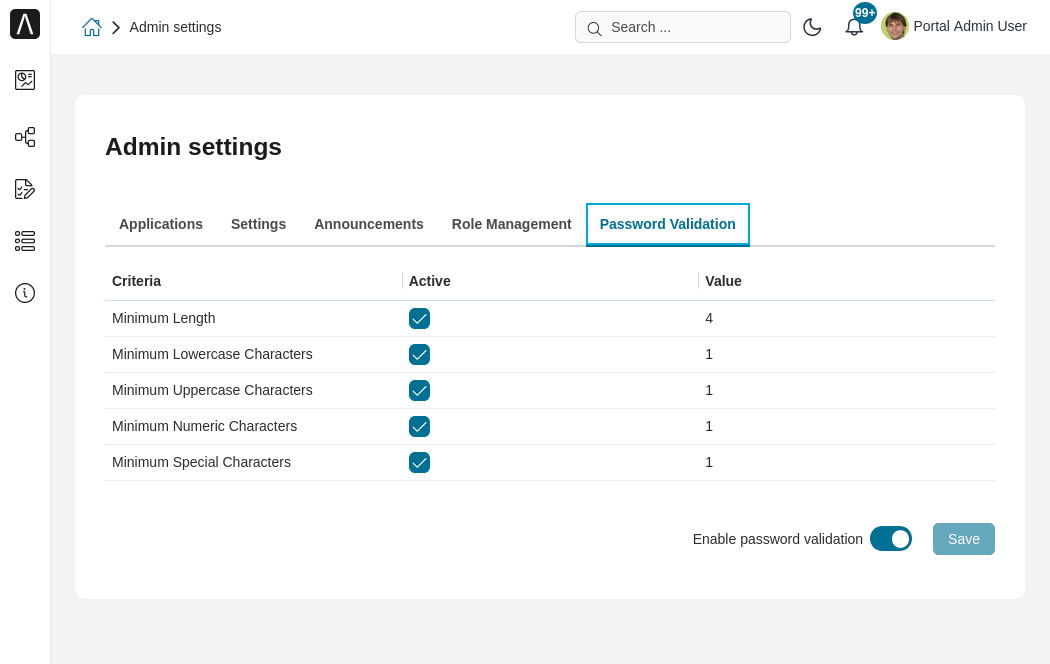Open the checklist edit sidebar icon
The width and height of the screenshot is (1050, 664).
point(25,189)
